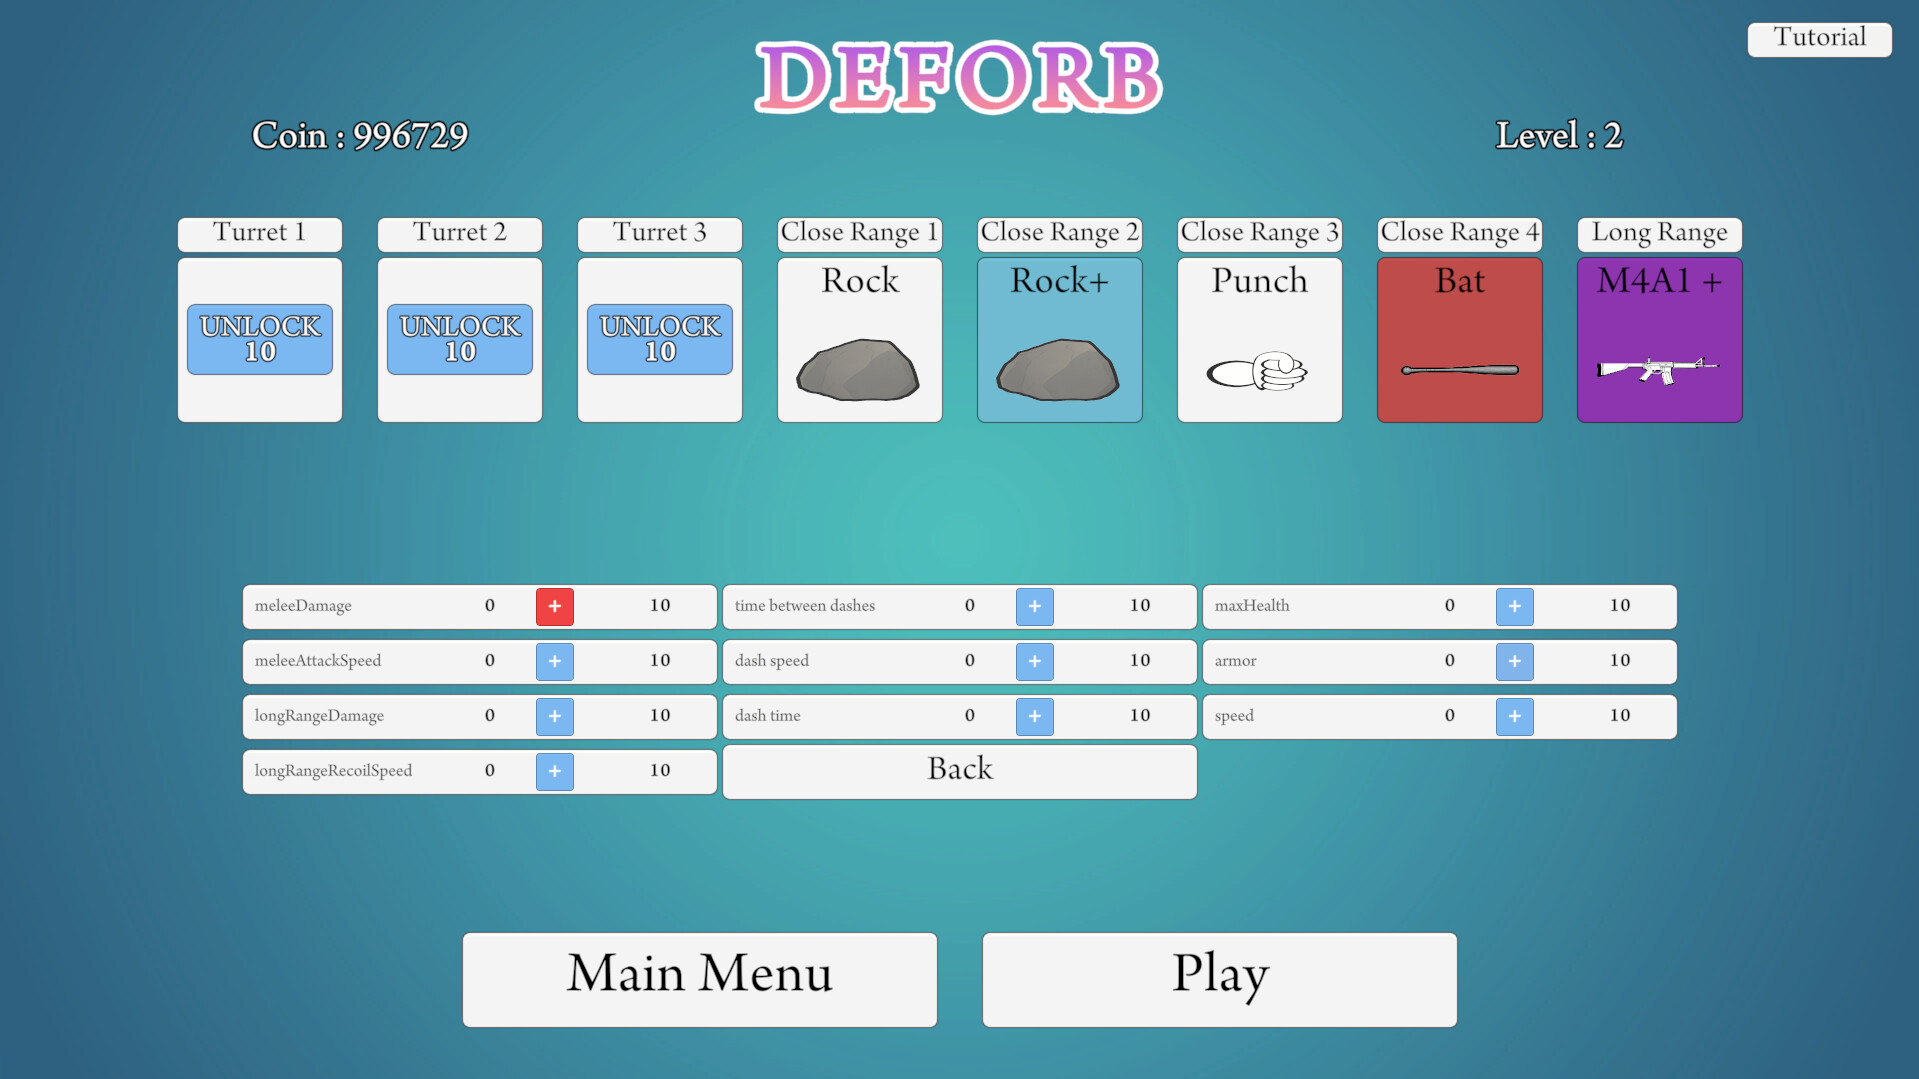Increase longRangeDamage stat
1919x1079 pixels.
[x=554, y=716]
